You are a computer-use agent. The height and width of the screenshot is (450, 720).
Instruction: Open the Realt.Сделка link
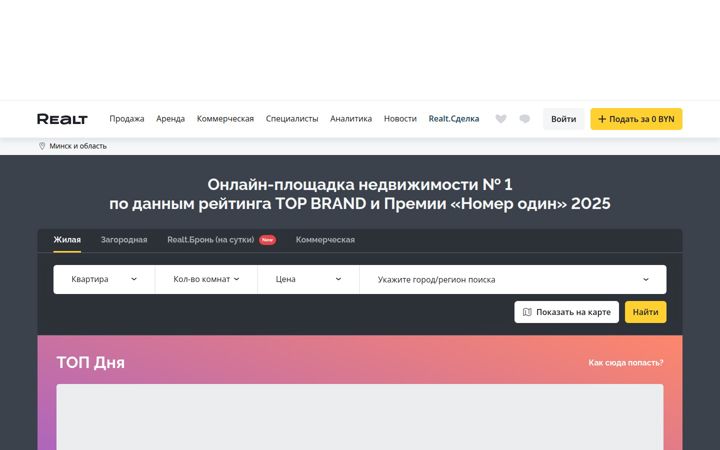tap(454, 119)
